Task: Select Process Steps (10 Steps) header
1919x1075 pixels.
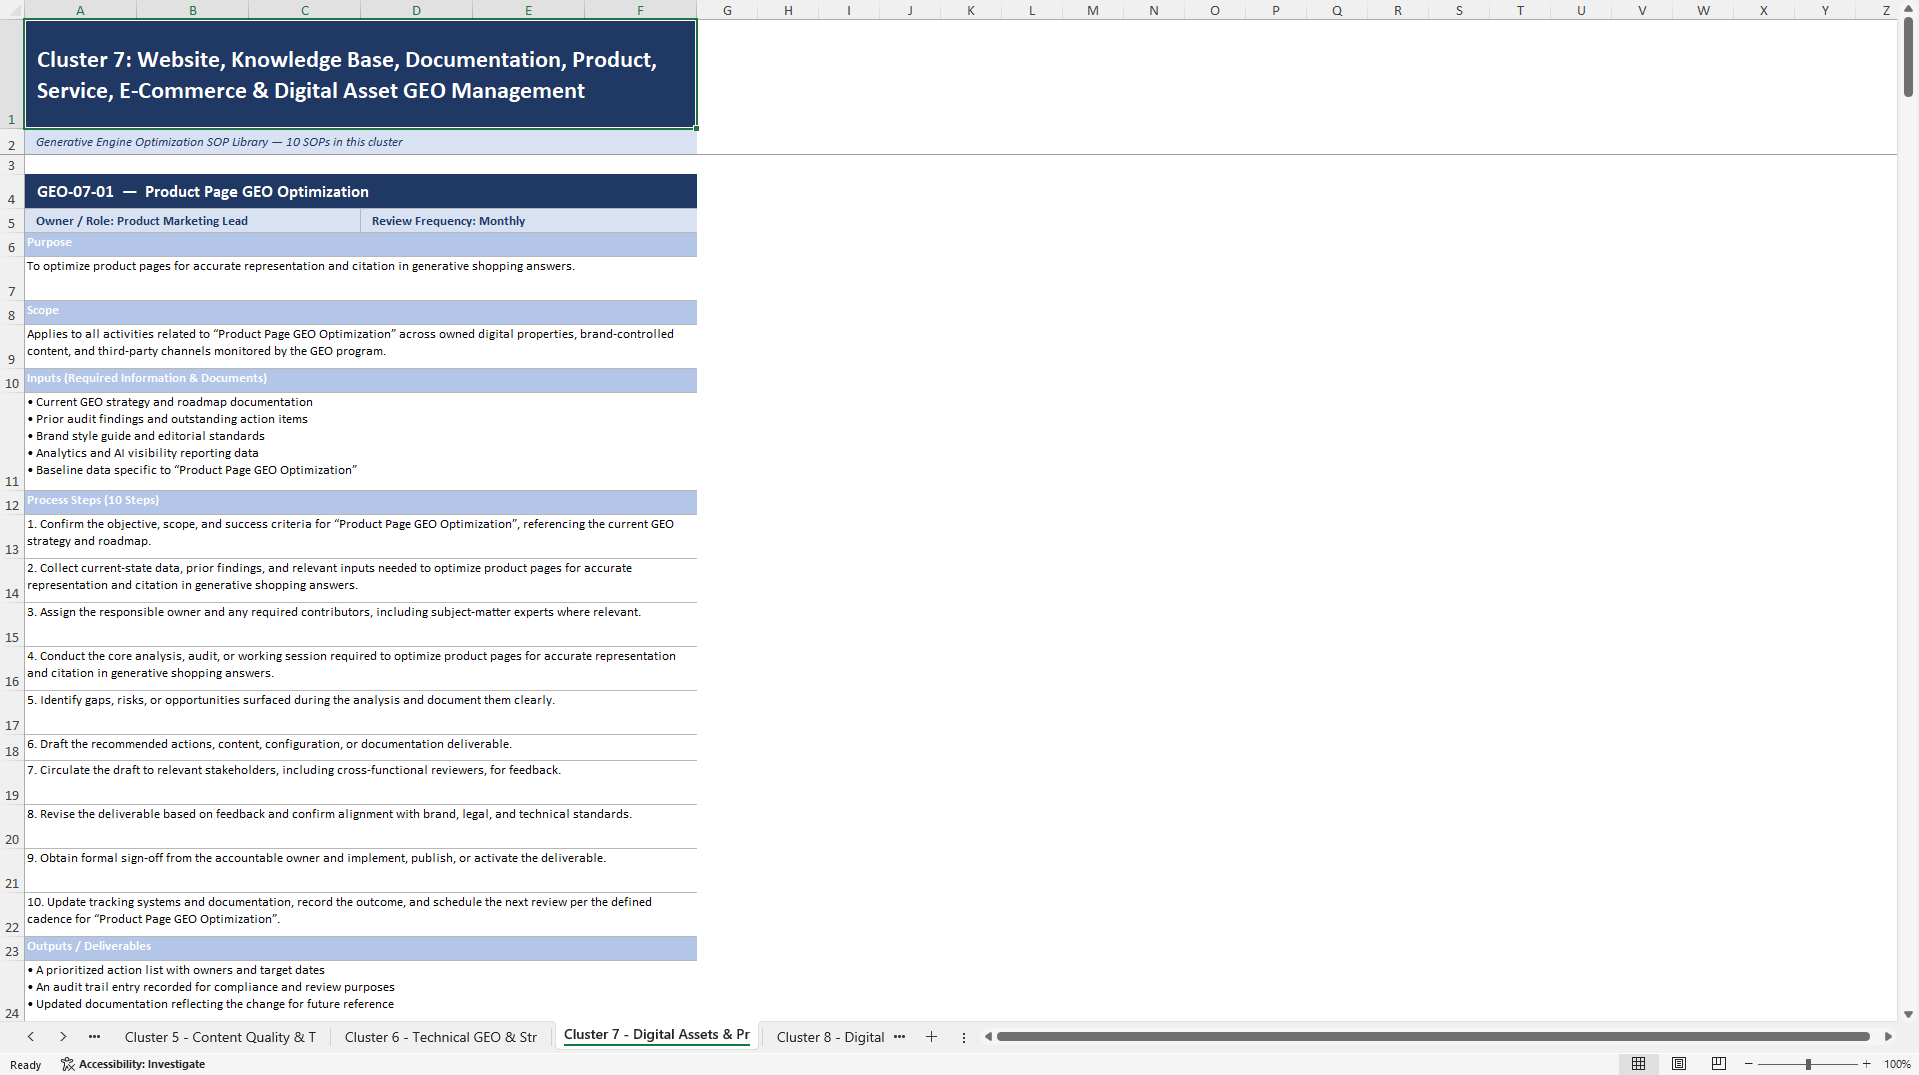Action: 360,502
